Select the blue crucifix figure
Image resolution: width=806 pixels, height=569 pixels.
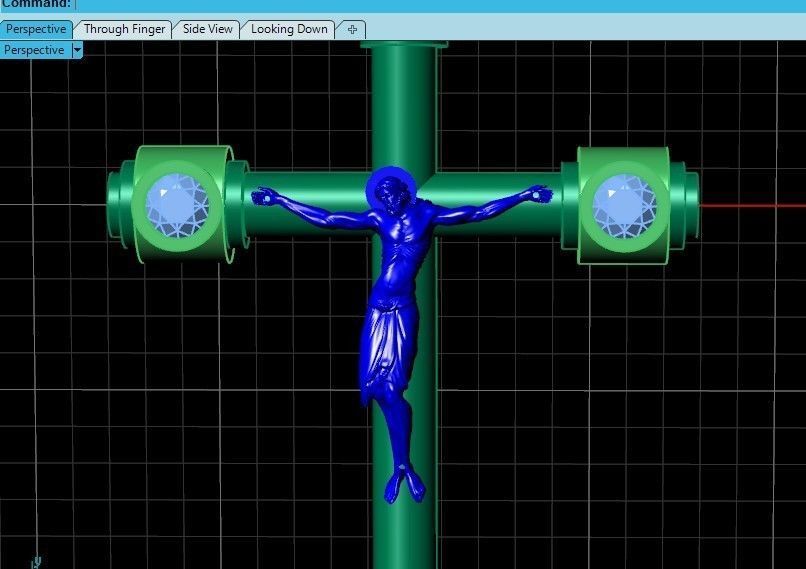(399, 333)
